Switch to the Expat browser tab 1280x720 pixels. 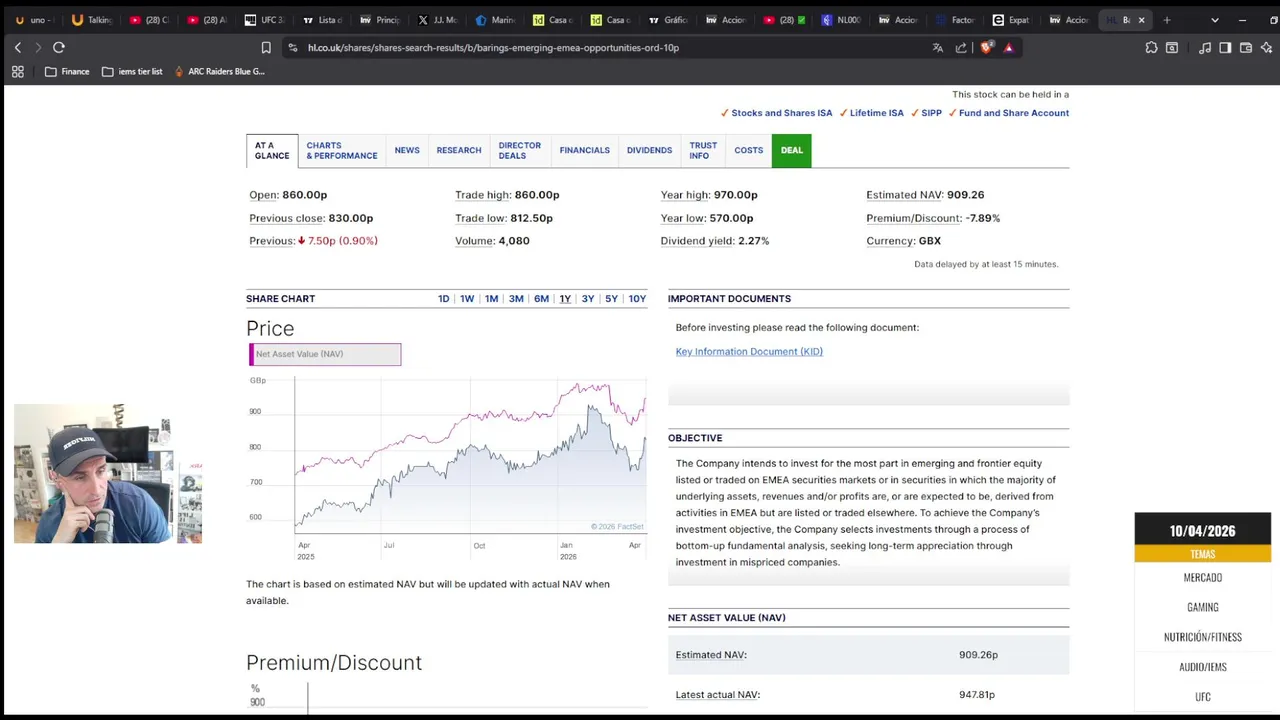click(x=1013, y=20)
